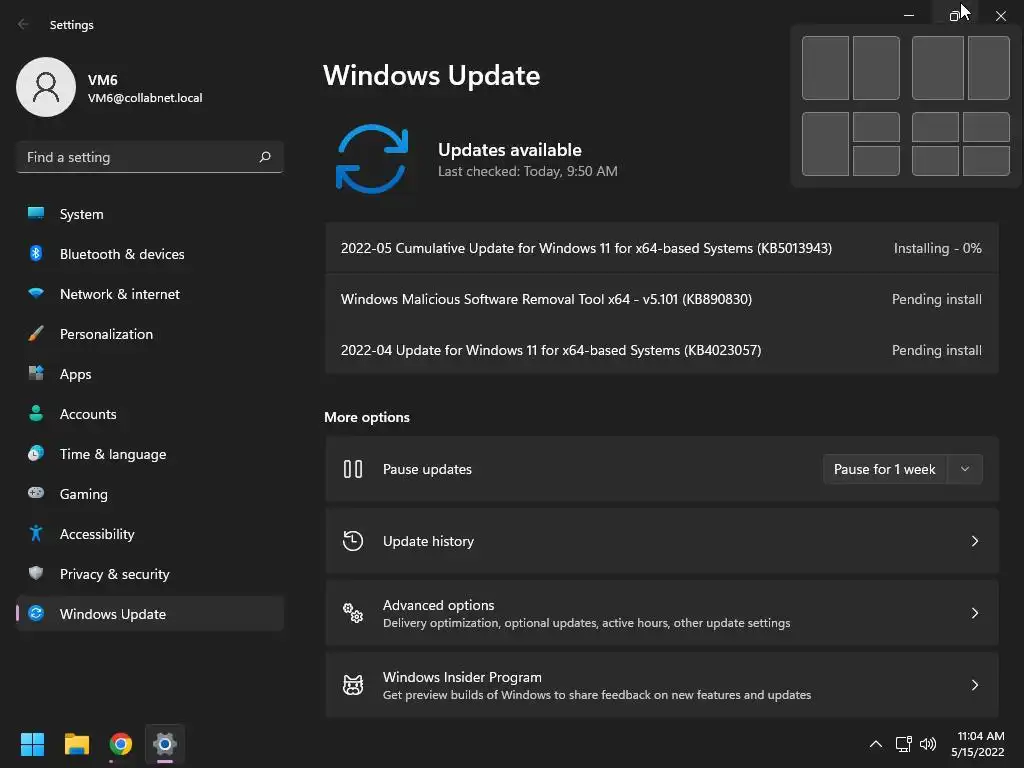Click Pending install status for KB4023057
The width and height of the screenshot is (1024, 768).
pos(936,350)
